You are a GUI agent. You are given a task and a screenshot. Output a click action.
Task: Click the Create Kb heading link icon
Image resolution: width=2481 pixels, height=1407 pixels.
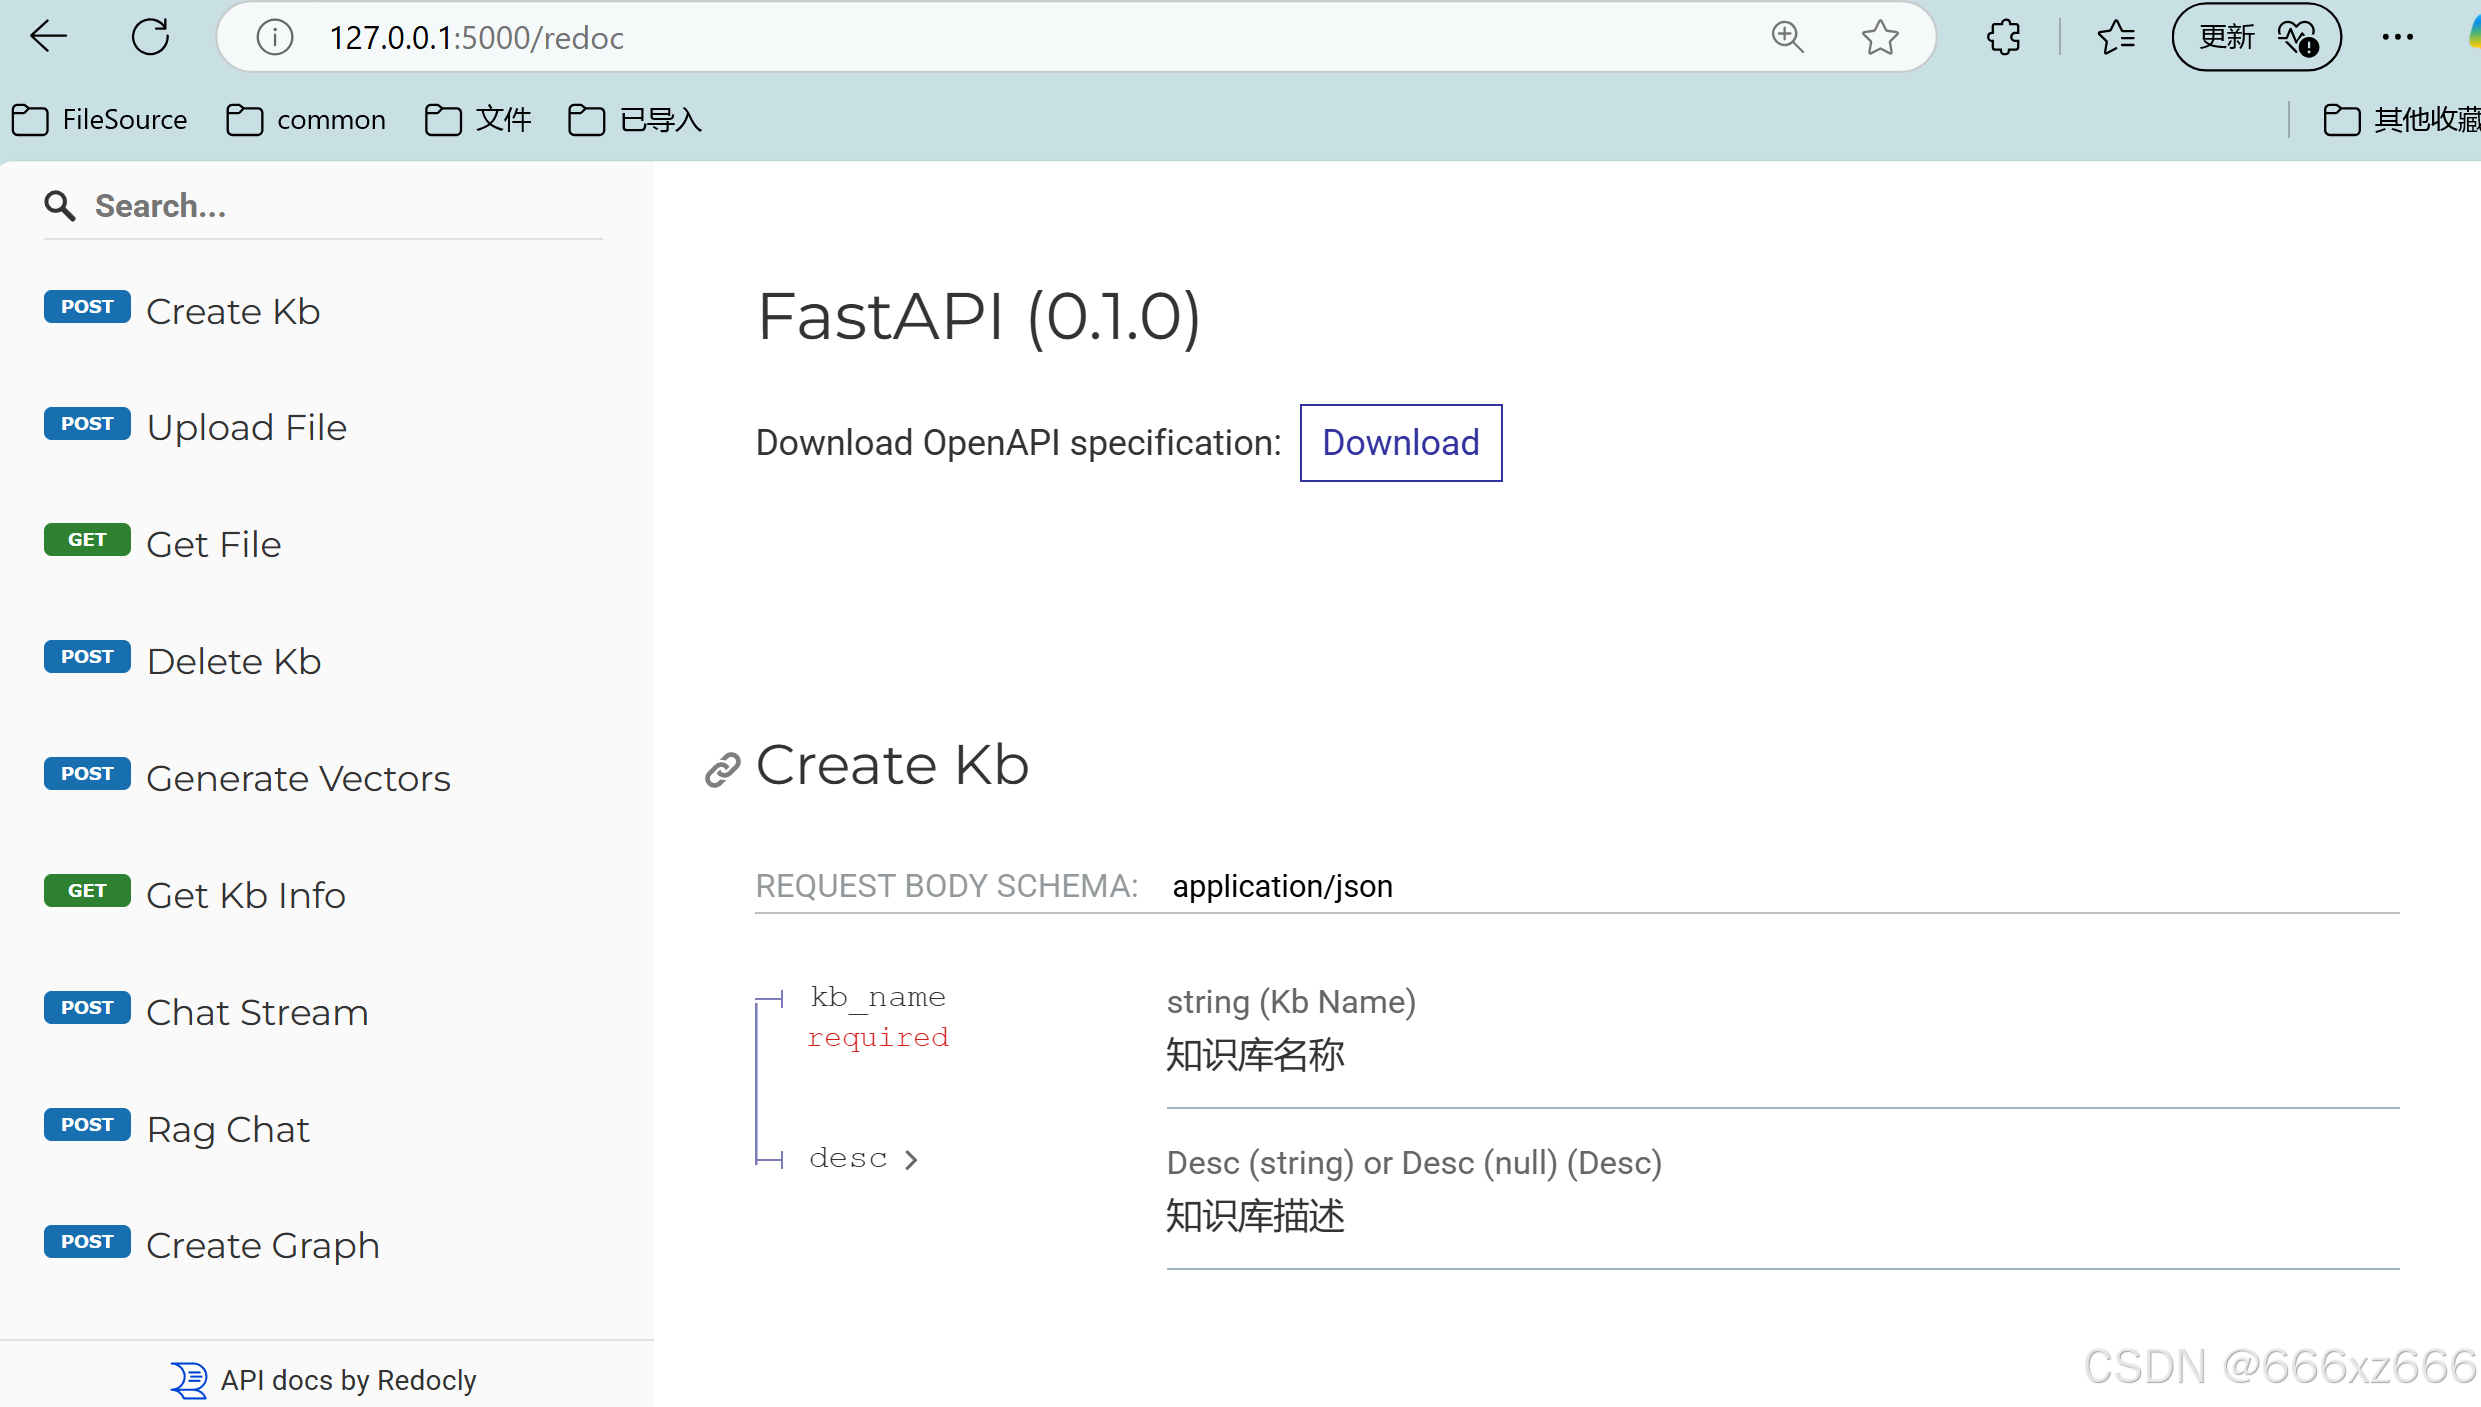722,769
